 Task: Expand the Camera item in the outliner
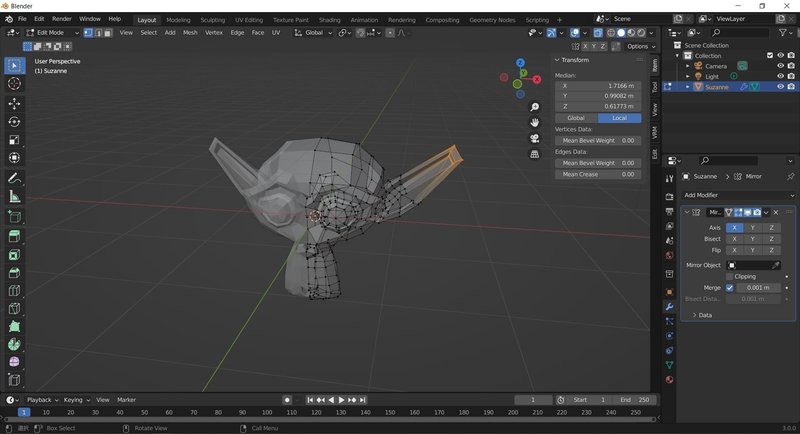687,66
